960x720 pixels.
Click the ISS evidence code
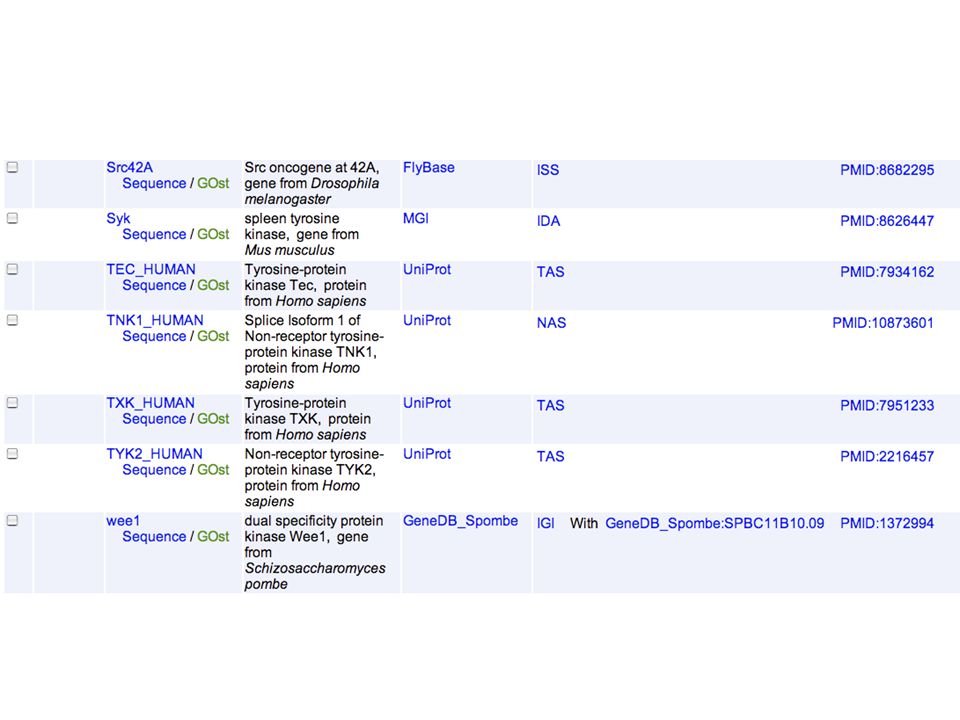(548, 170)
